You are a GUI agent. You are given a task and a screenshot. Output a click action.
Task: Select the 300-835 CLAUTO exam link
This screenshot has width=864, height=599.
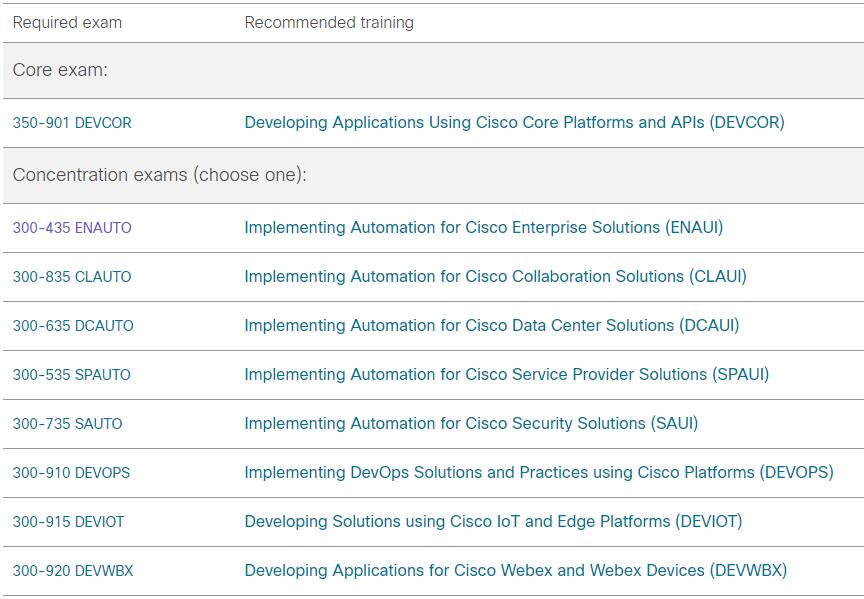(72, 277)
